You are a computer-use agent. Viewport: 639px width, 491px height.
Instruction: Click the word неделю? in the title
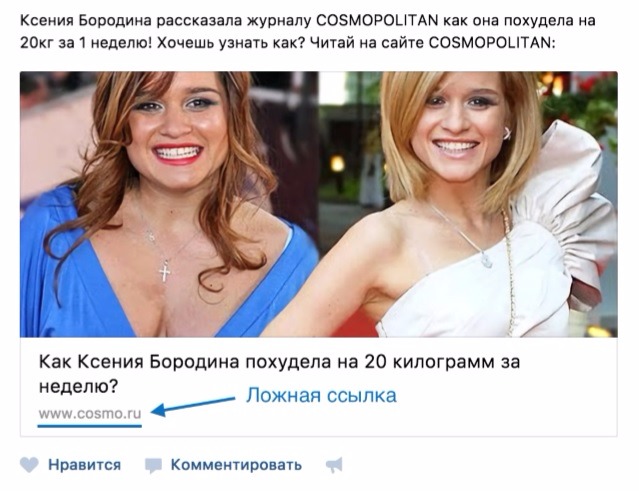[78, 386]
